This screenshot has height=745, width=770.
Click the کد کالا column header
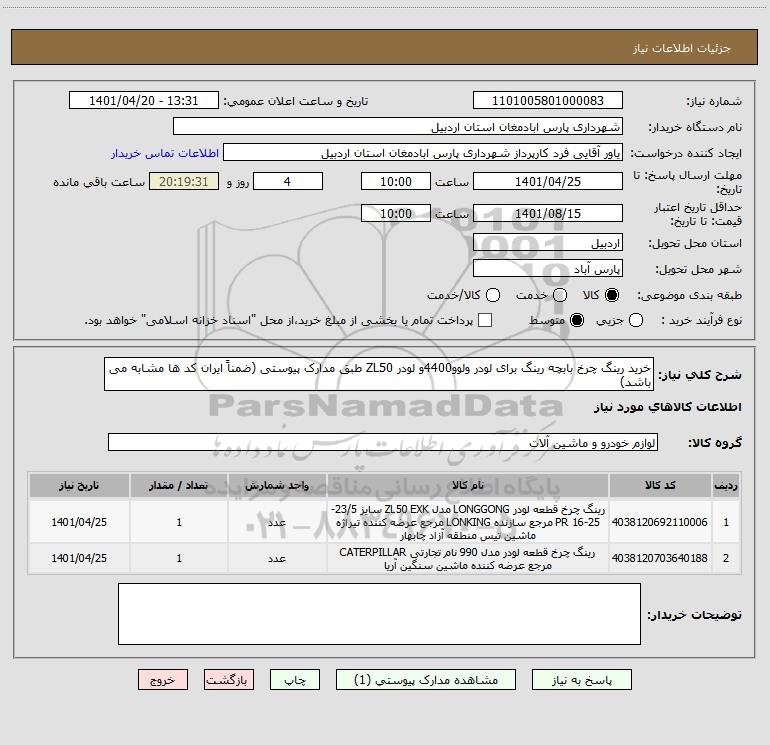click(660, 485)
